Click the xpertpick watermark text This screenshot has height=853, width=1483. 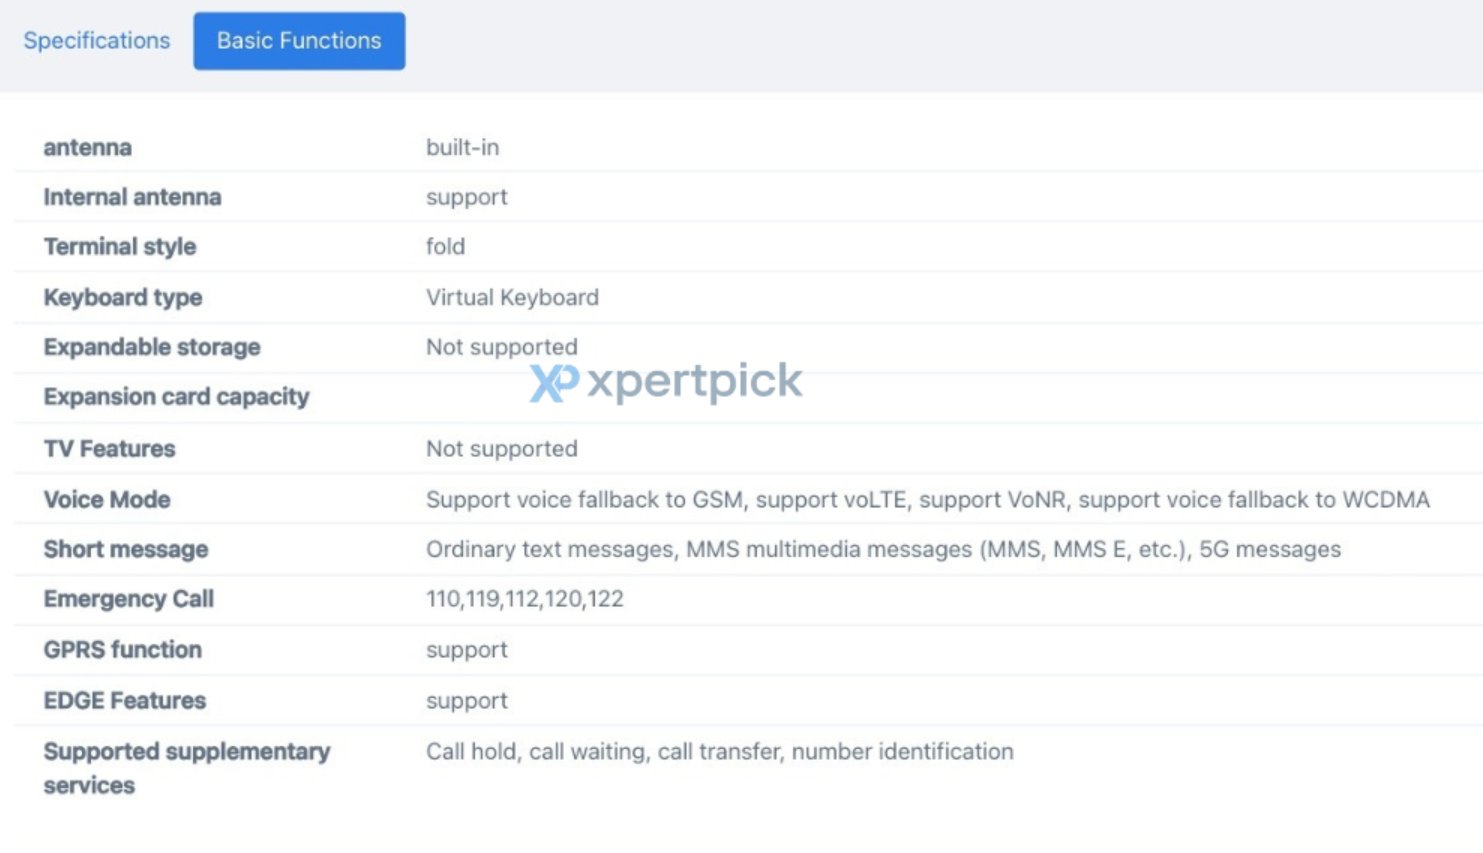[x=694, y=382]
